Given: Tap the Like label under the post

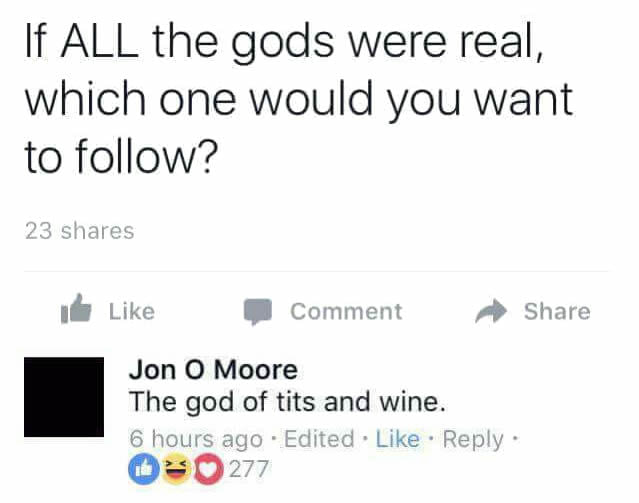Looking at the screenshot, I should coord(132,312).
